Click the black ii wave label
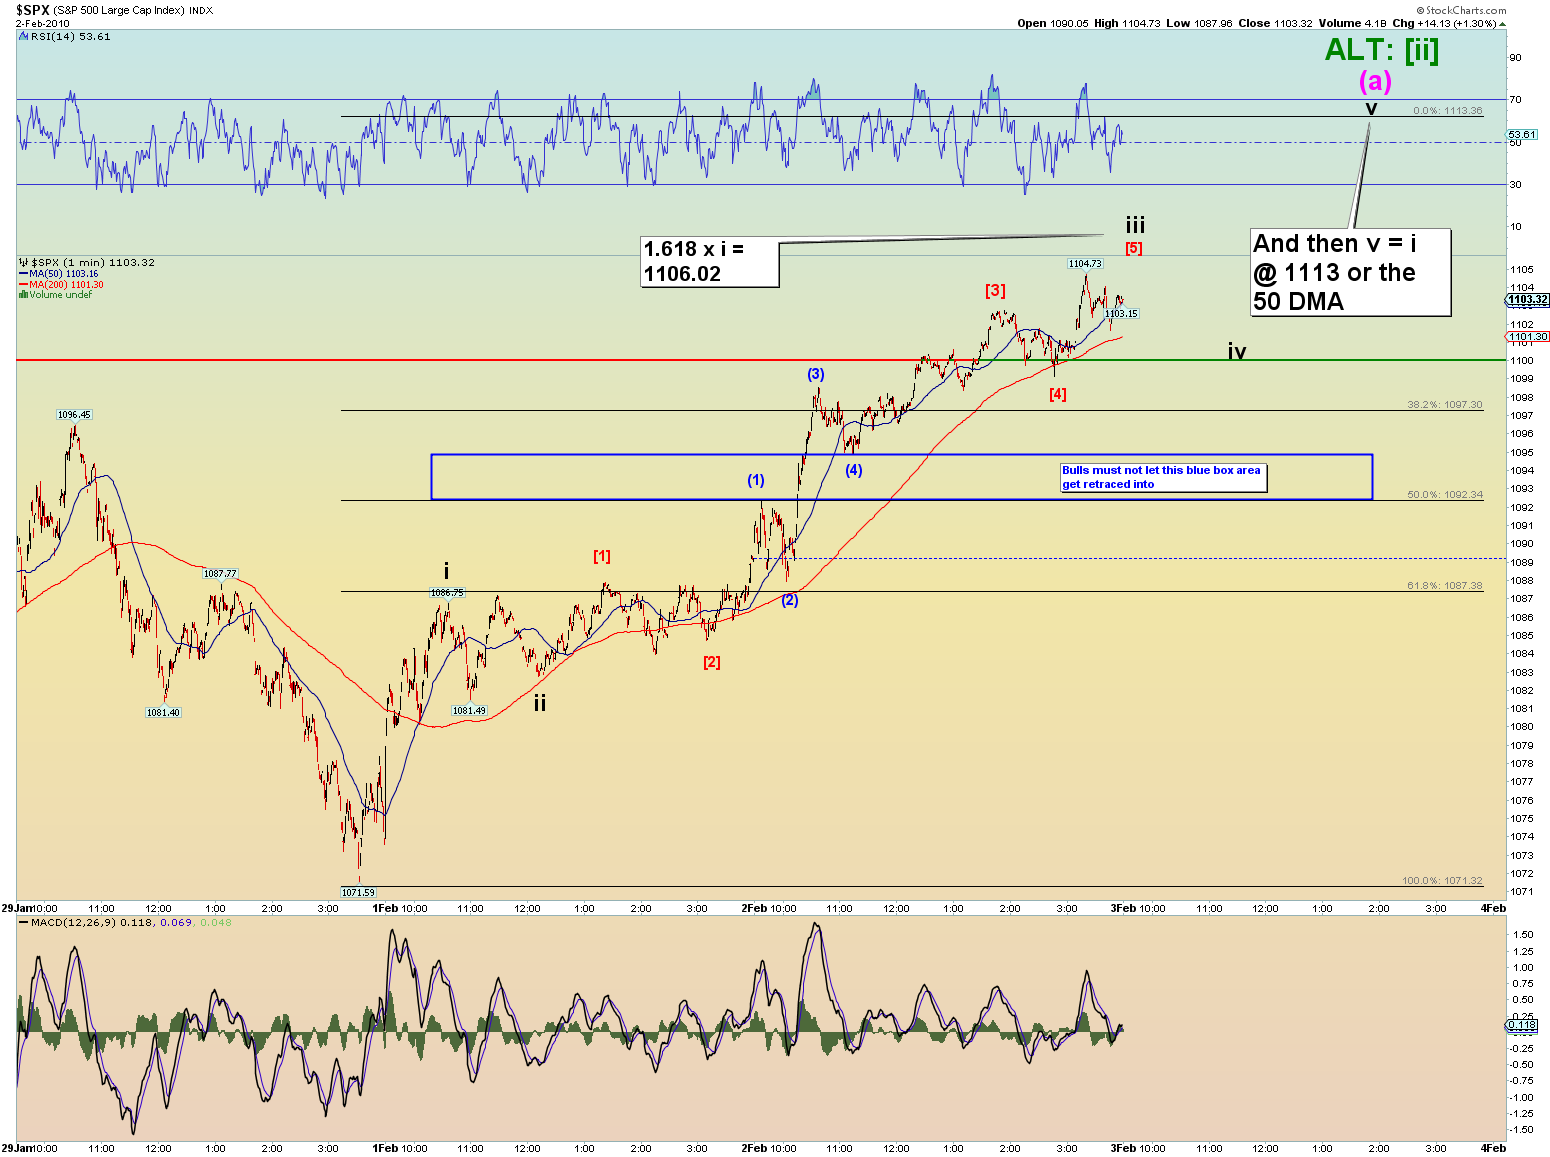Viewport: 1550px width, 1157px height. pos(540,703)
